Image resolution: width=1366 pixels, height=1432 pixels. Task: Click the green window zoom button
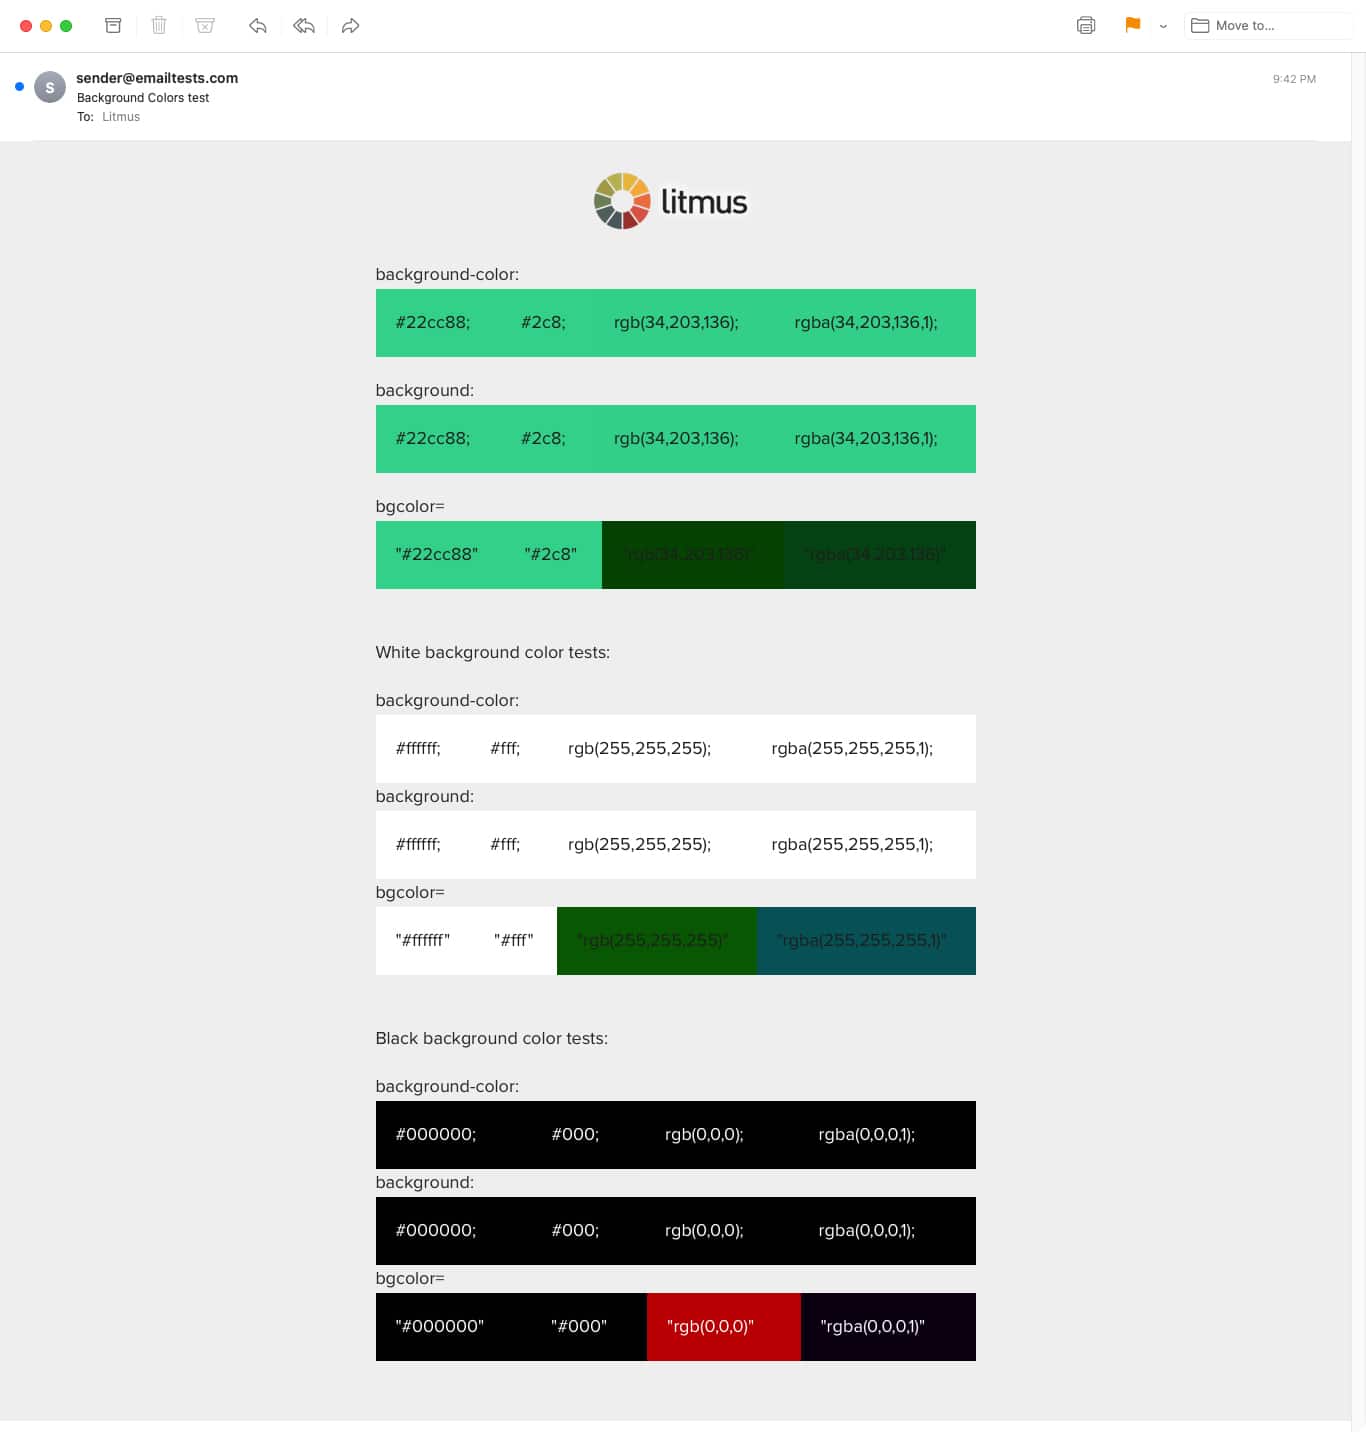(x=66, y=26)
